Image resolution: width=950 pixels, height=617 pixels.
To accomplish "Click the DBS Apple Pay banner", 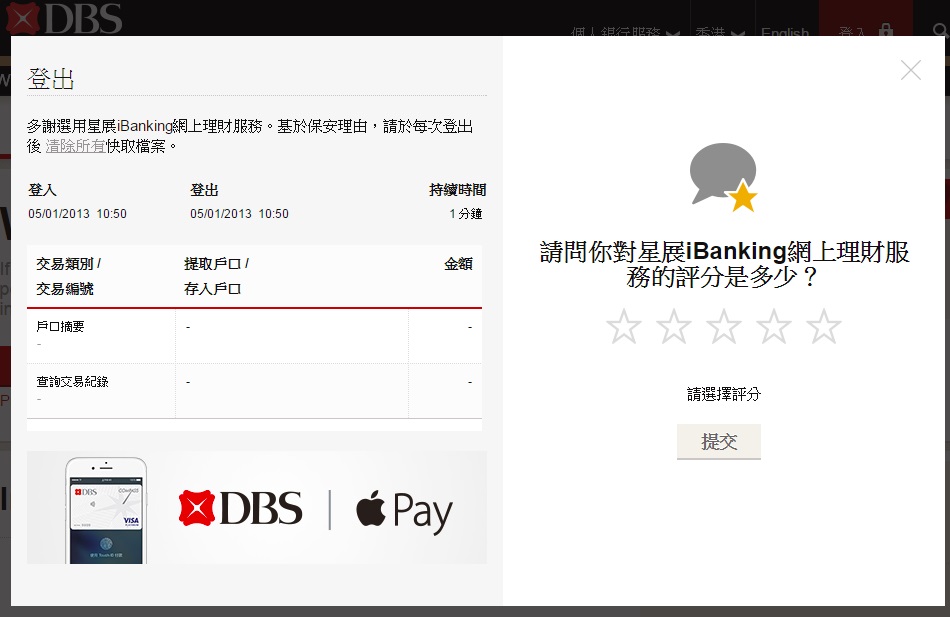I will pos(256,508).
